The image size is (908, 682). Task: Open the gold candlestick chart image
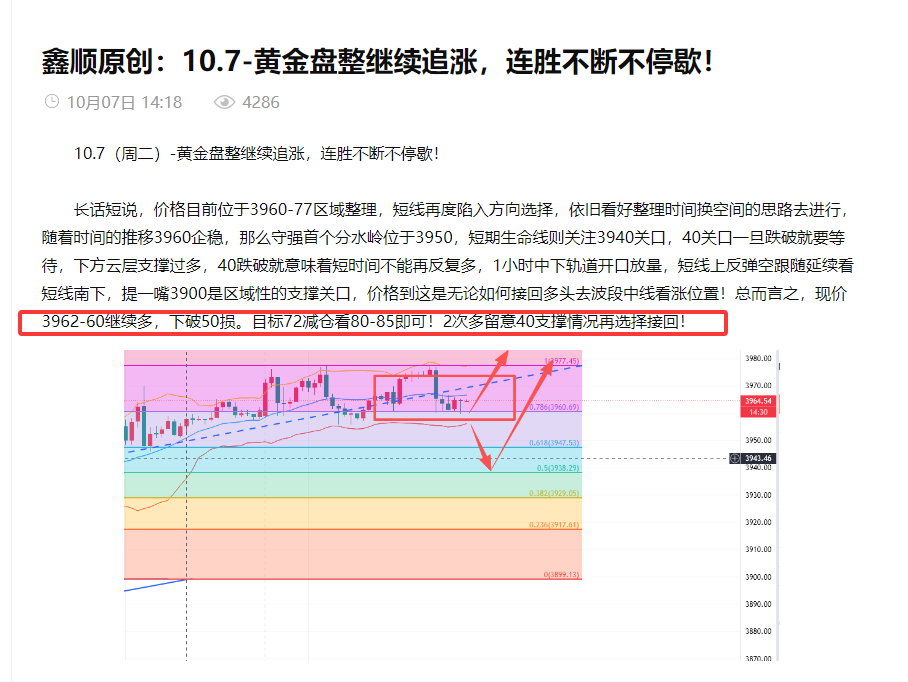(x=451, y=505)
